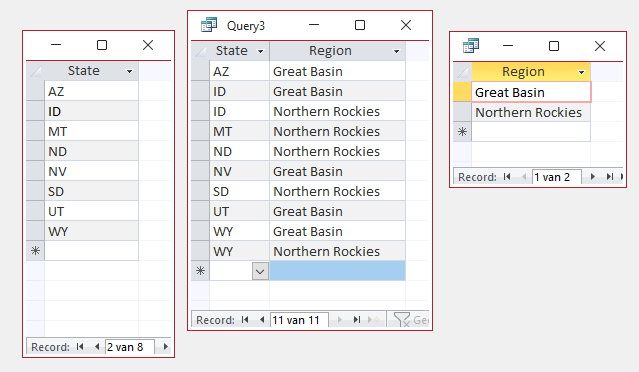This screenshot has width=639, height=372.
Task: Click MT state cell in Query3
Action: [x=239, y=131]
